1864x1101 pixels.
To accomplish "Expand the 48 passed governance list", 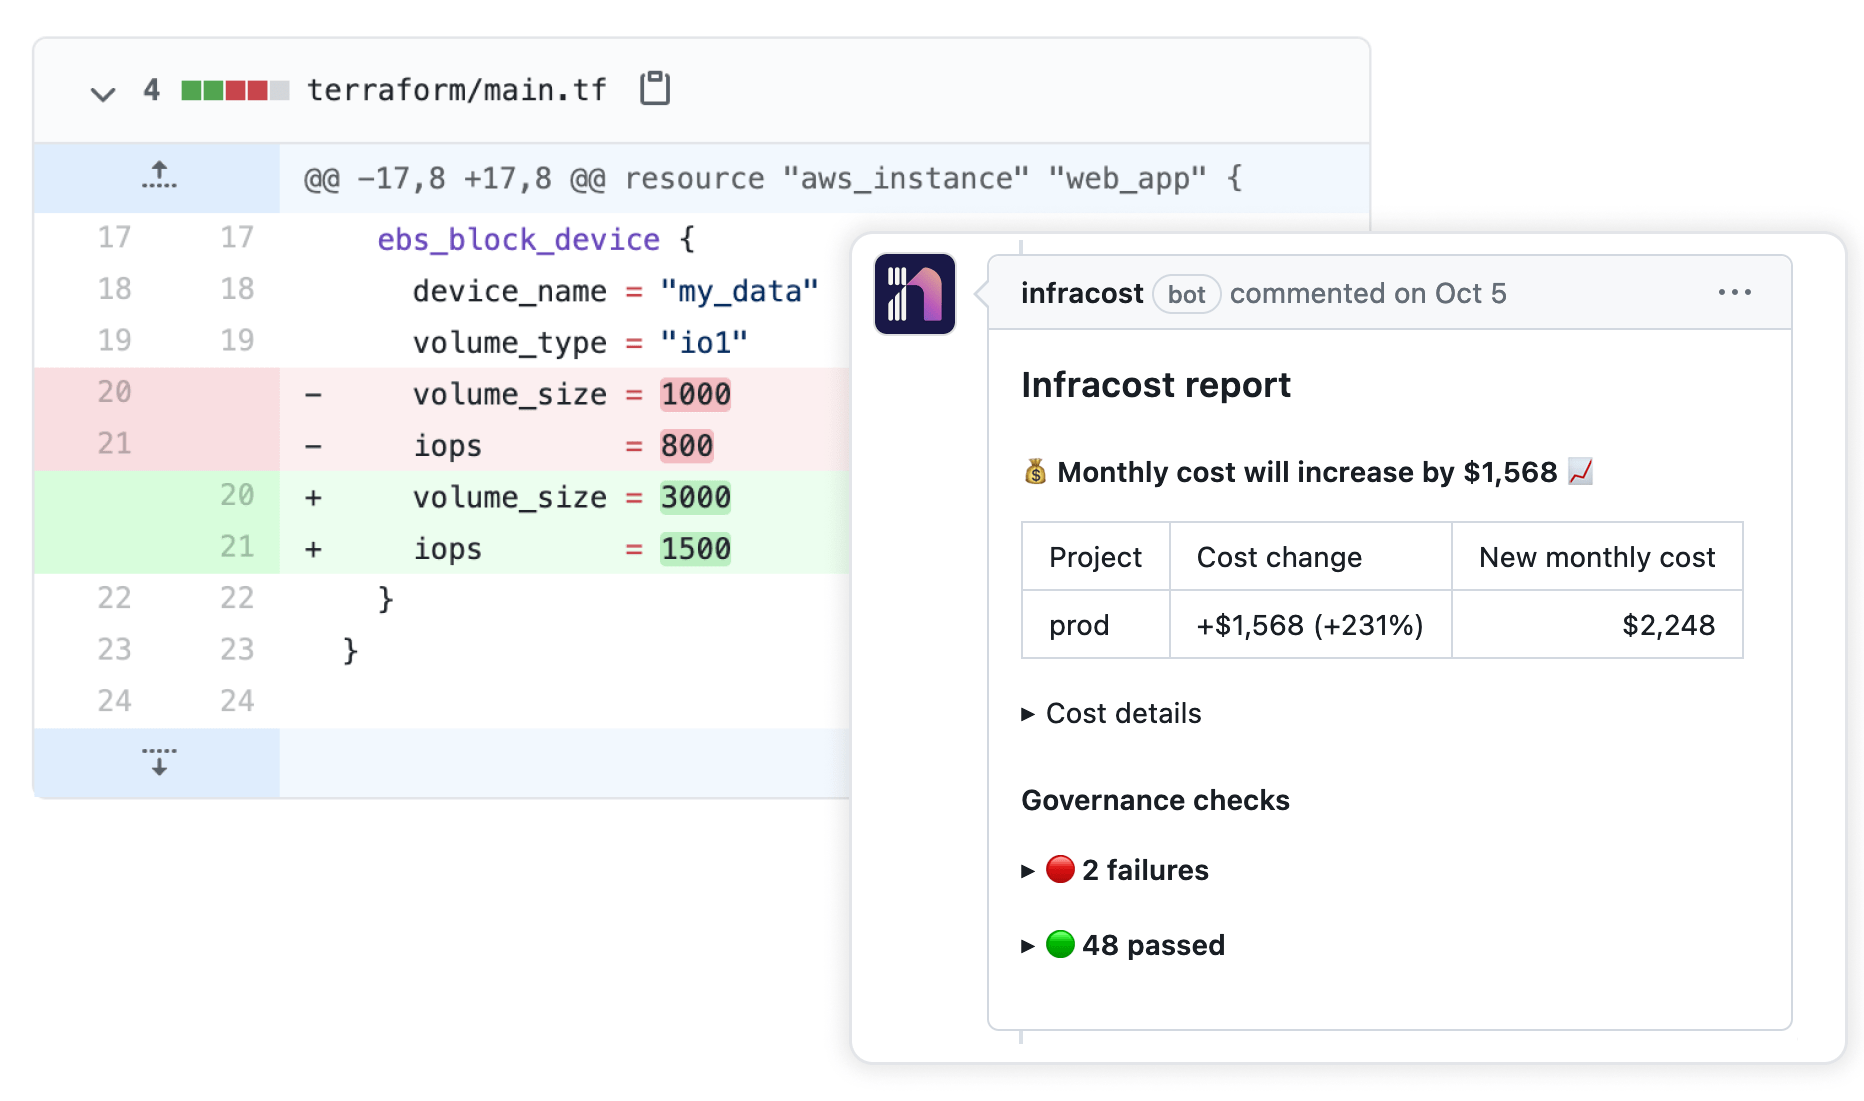I will click(1123, 945).
